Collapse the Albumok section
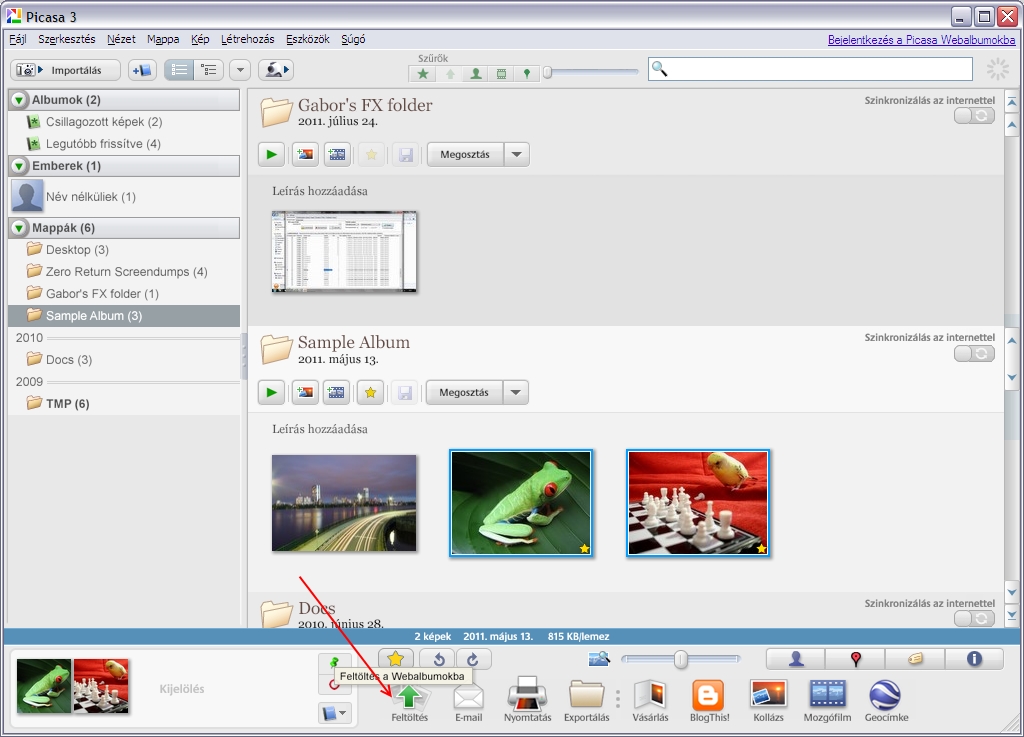Viewport: 1024px width, 737px height. pyautogui.click(x=19, y=100)
